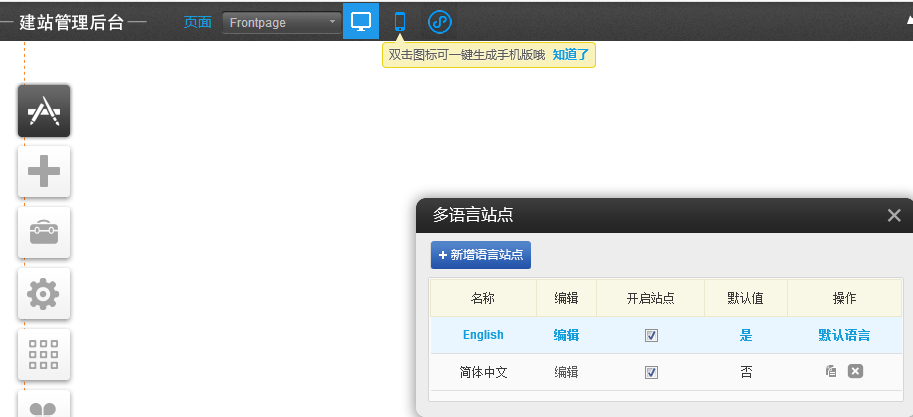Toggle the 简体中文 site enabled checkbox

pos(651,372)
